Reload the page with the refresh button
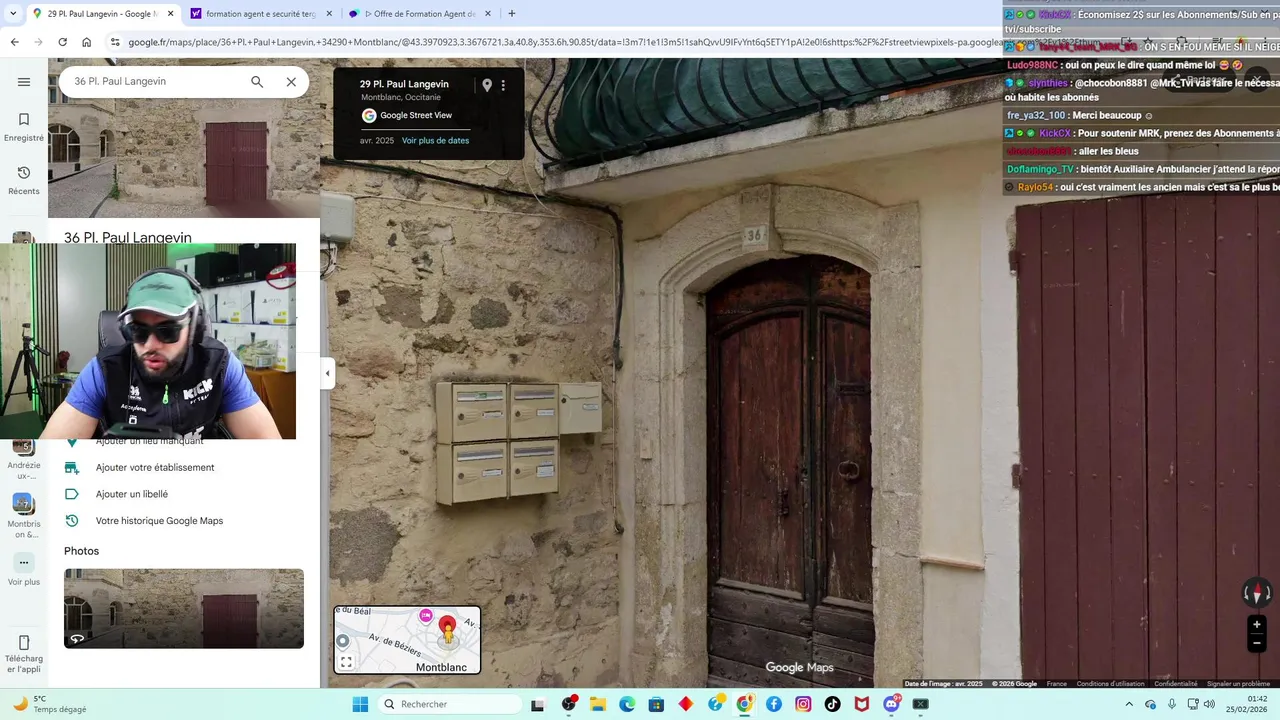This screenshot has width=1280, height=720. (62, 42)
